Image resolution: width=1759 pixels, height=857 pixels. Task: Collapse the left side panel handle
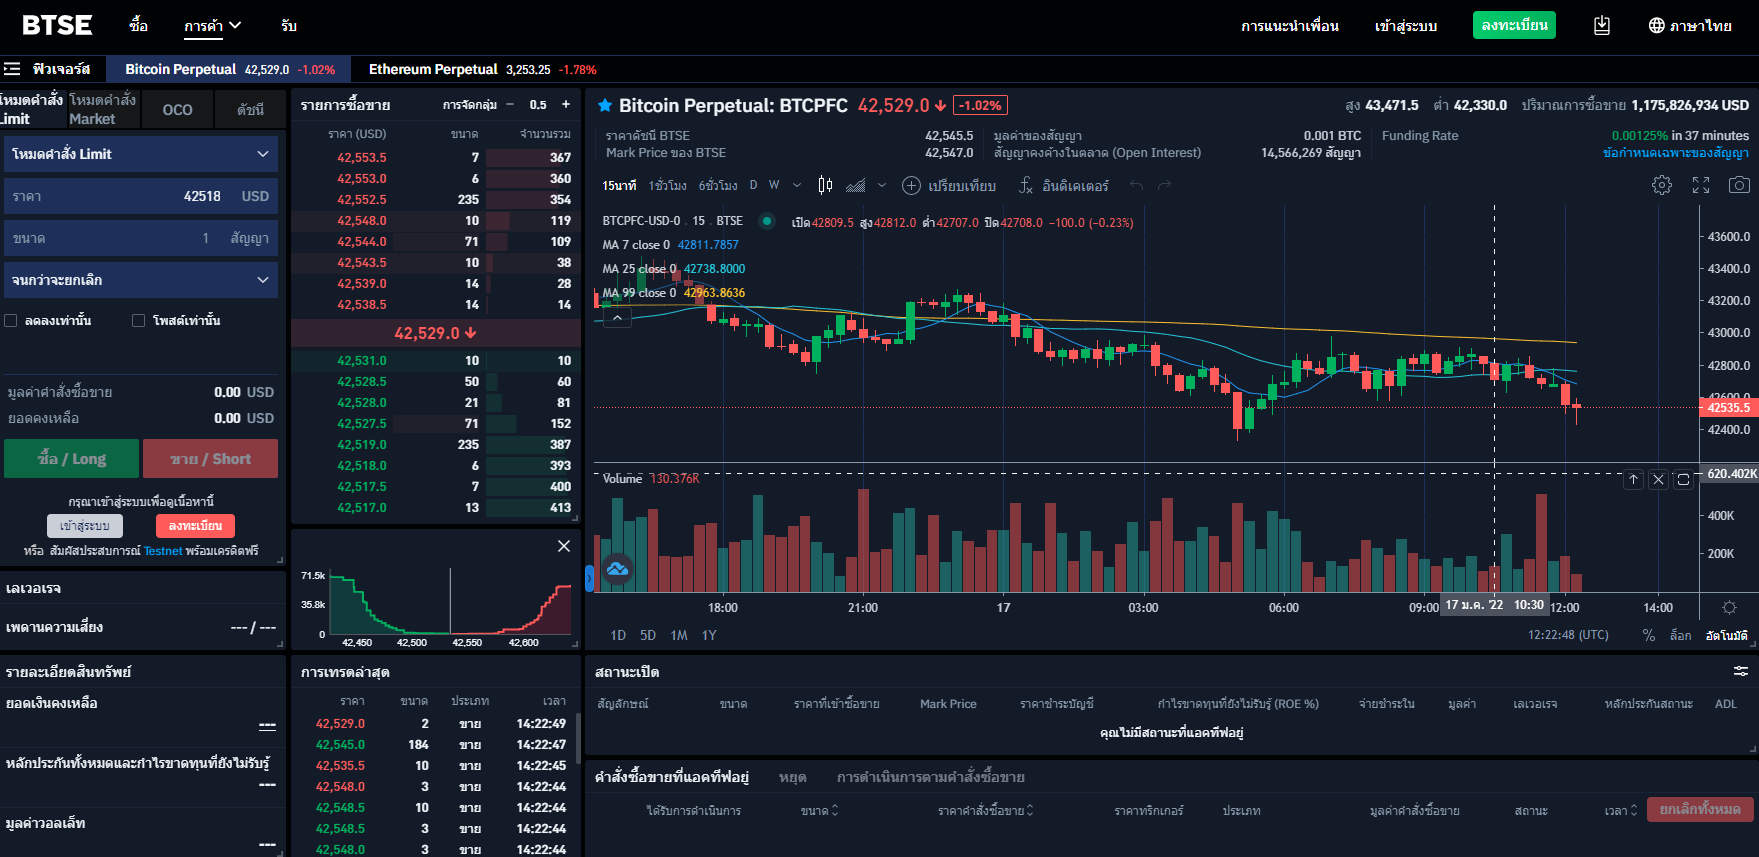click(x=589, y=577)
